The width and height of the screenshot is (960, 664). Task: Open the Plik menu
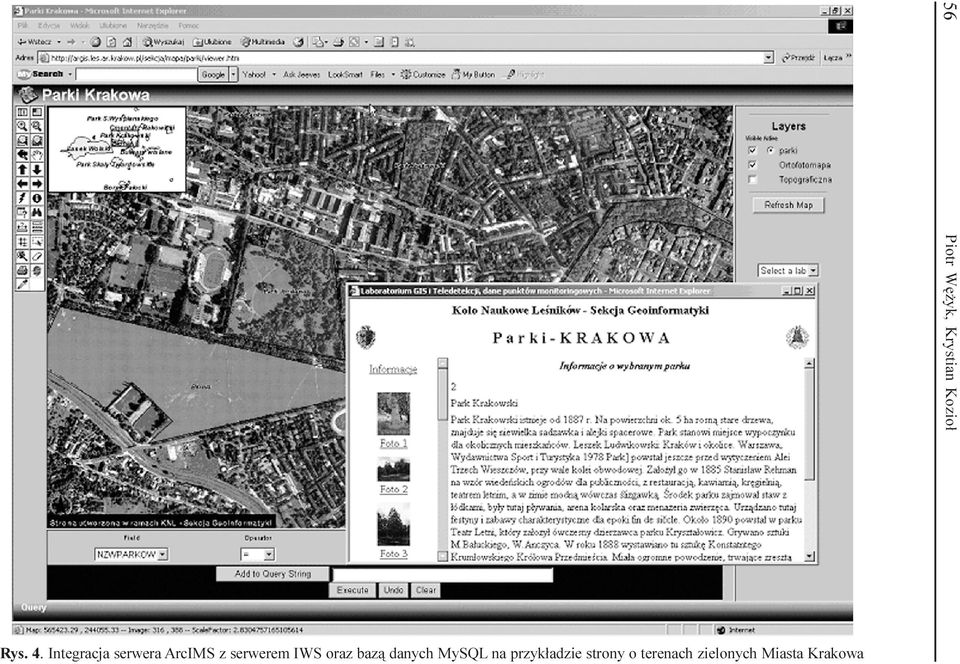23,26
